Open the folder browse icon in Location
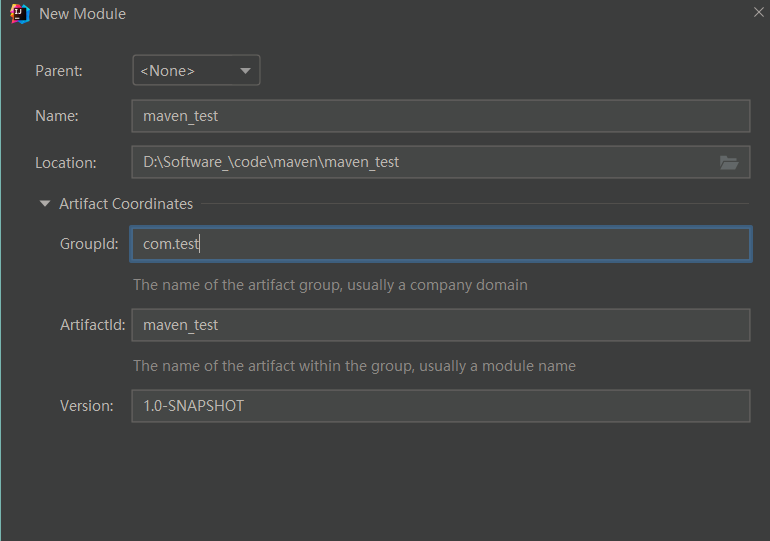 [729, 163]
